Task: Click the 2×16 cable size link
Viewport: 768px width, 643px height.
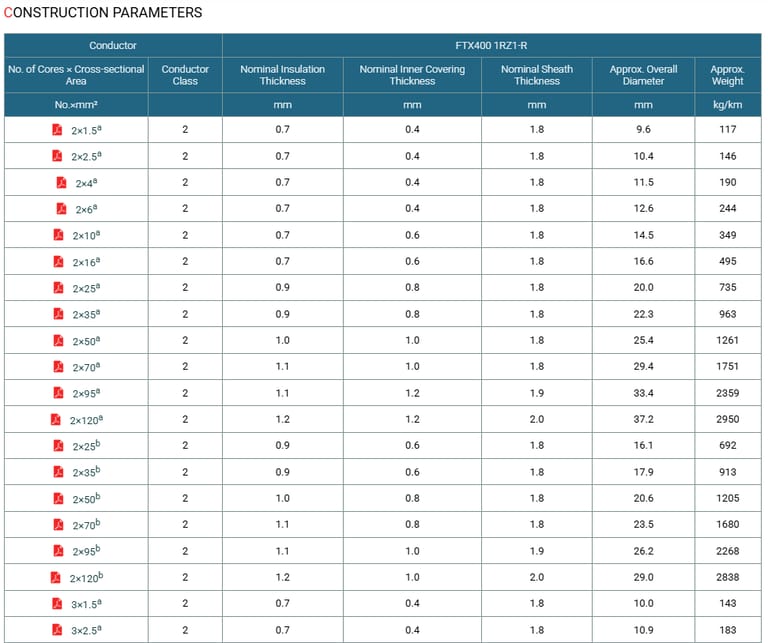Action: [x=86, y=262]
